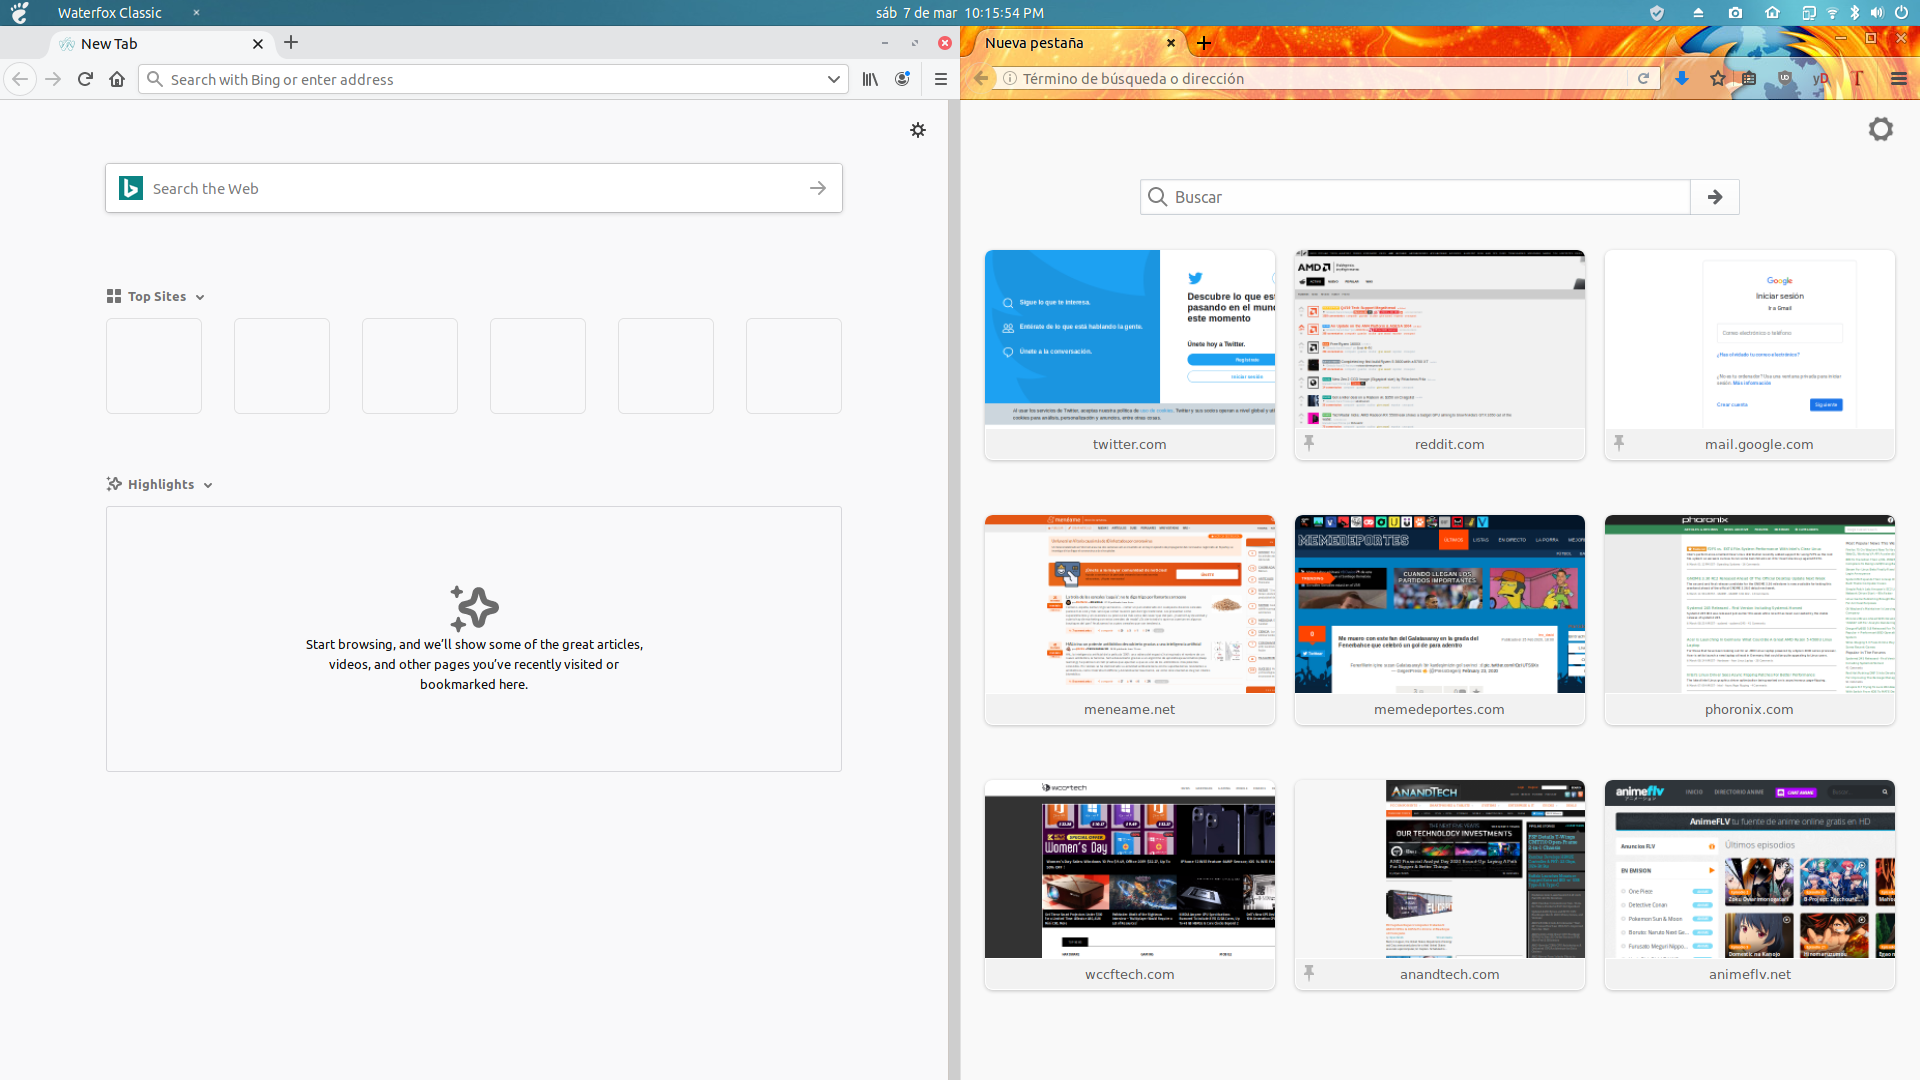Collapse the Top Sites section
Screen dimensions: 1920x1080
coord(200,296)
